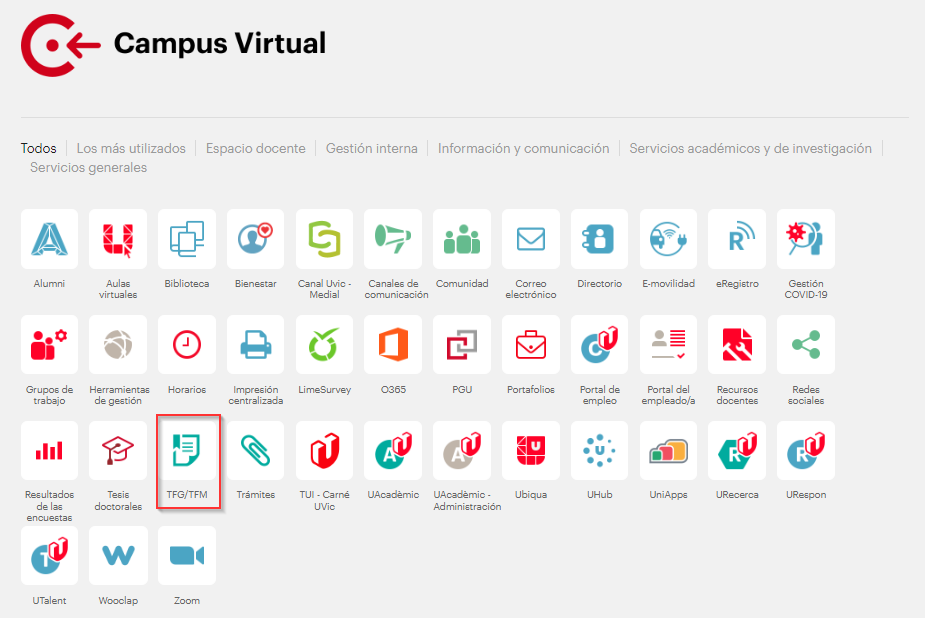Open Portal de empleo icon
925x618 pixels.
tap(599, 344)
